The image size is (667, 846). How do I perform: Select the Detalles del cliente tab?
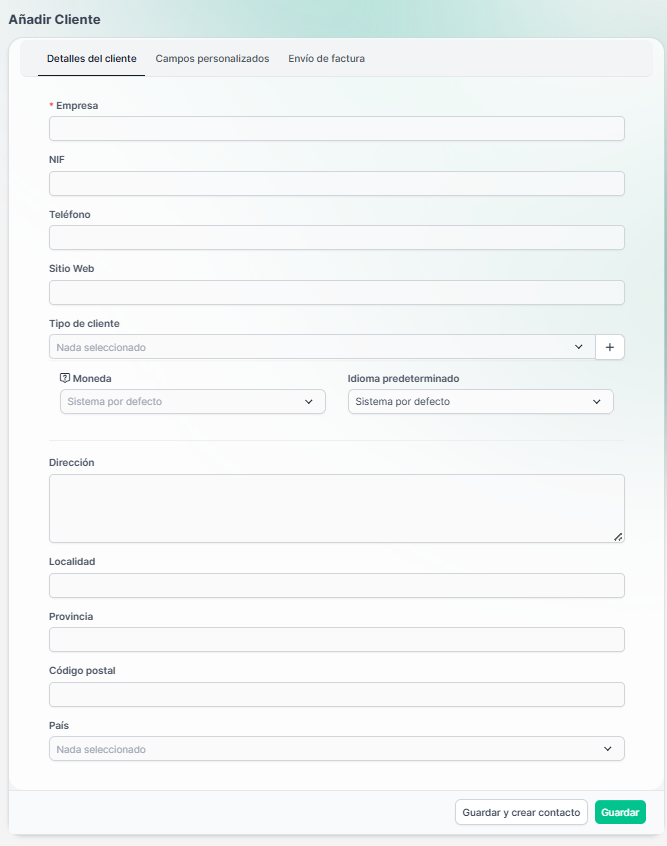point(92,59)
